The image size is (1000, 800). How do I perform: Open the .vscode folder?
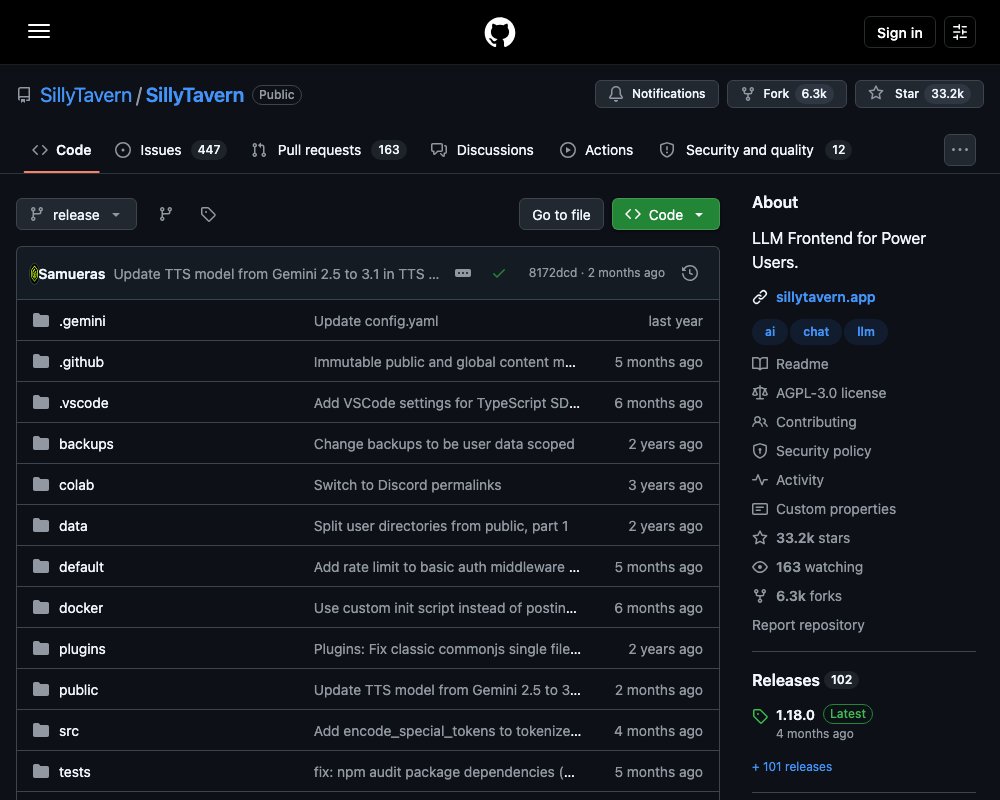pos(84,403)
